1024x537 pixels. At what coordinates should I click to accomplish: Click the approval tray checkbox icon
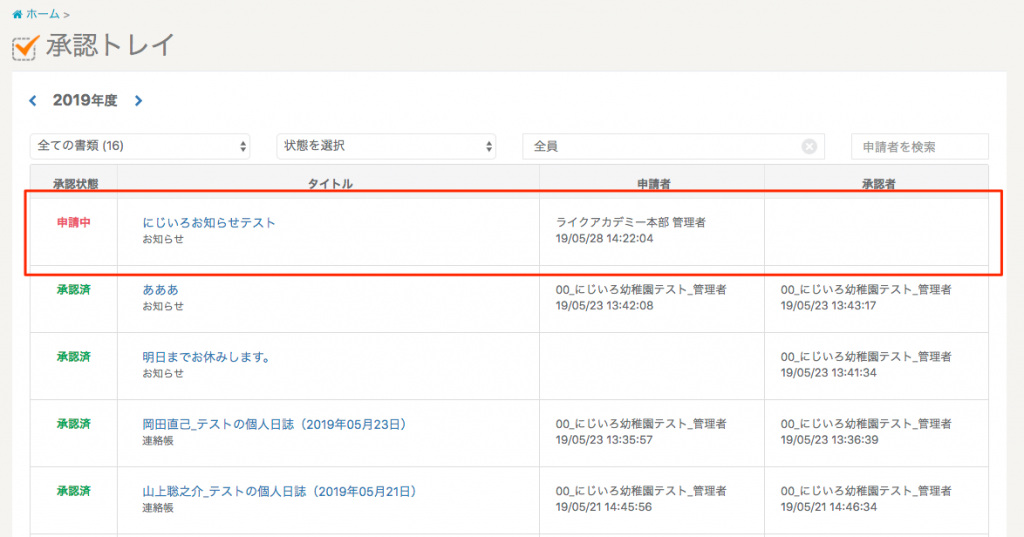pyautogui.click(x=25, y=47)
